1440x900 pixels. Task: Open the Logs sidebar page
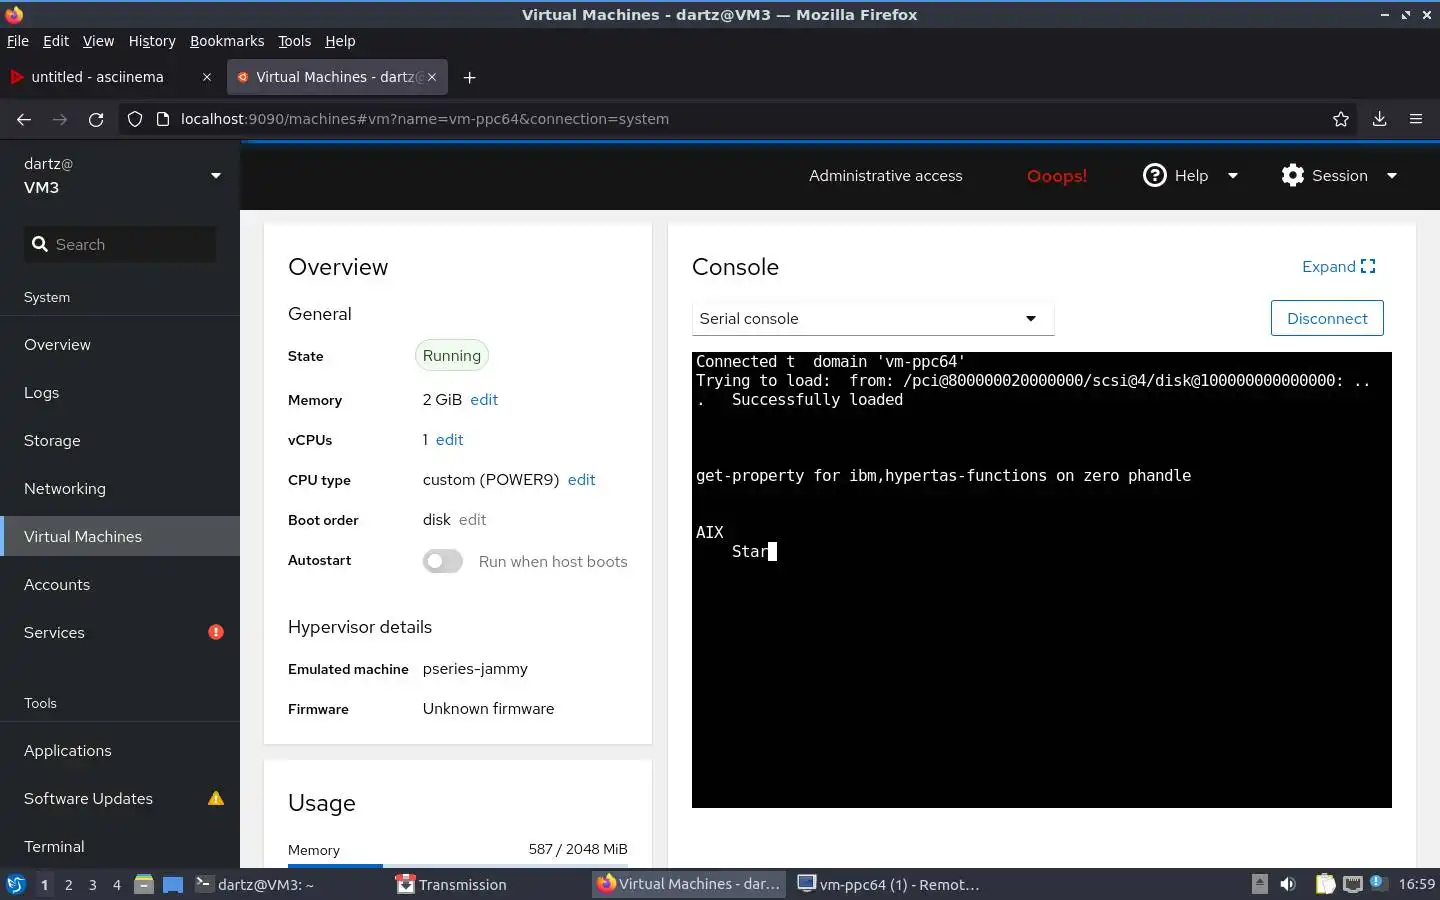pyautogui.click(x=120, y=392)
